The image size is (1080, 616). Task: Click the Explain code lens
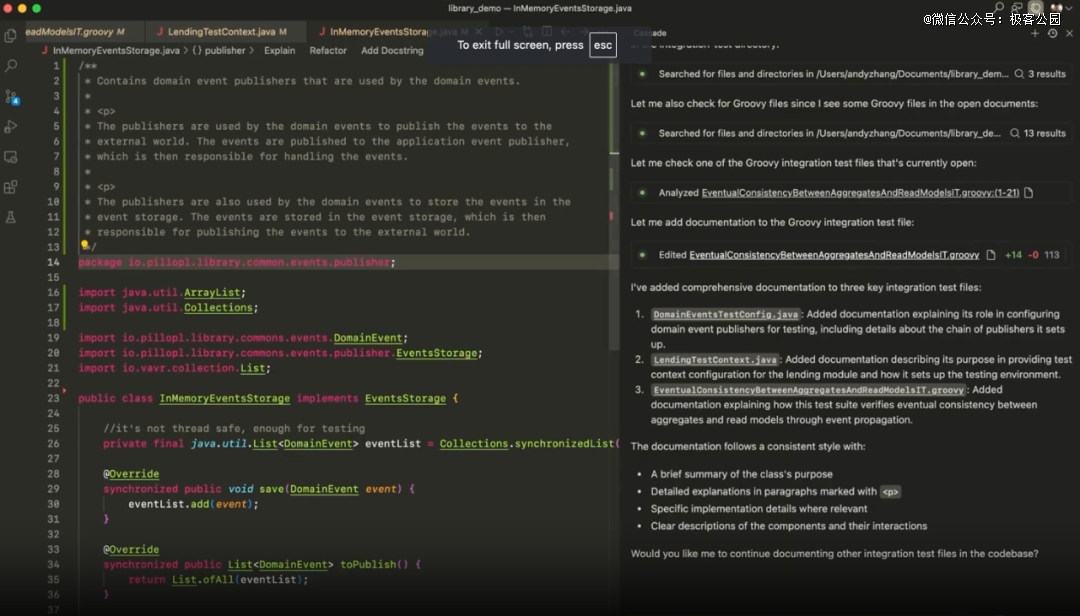coord(280,50)
